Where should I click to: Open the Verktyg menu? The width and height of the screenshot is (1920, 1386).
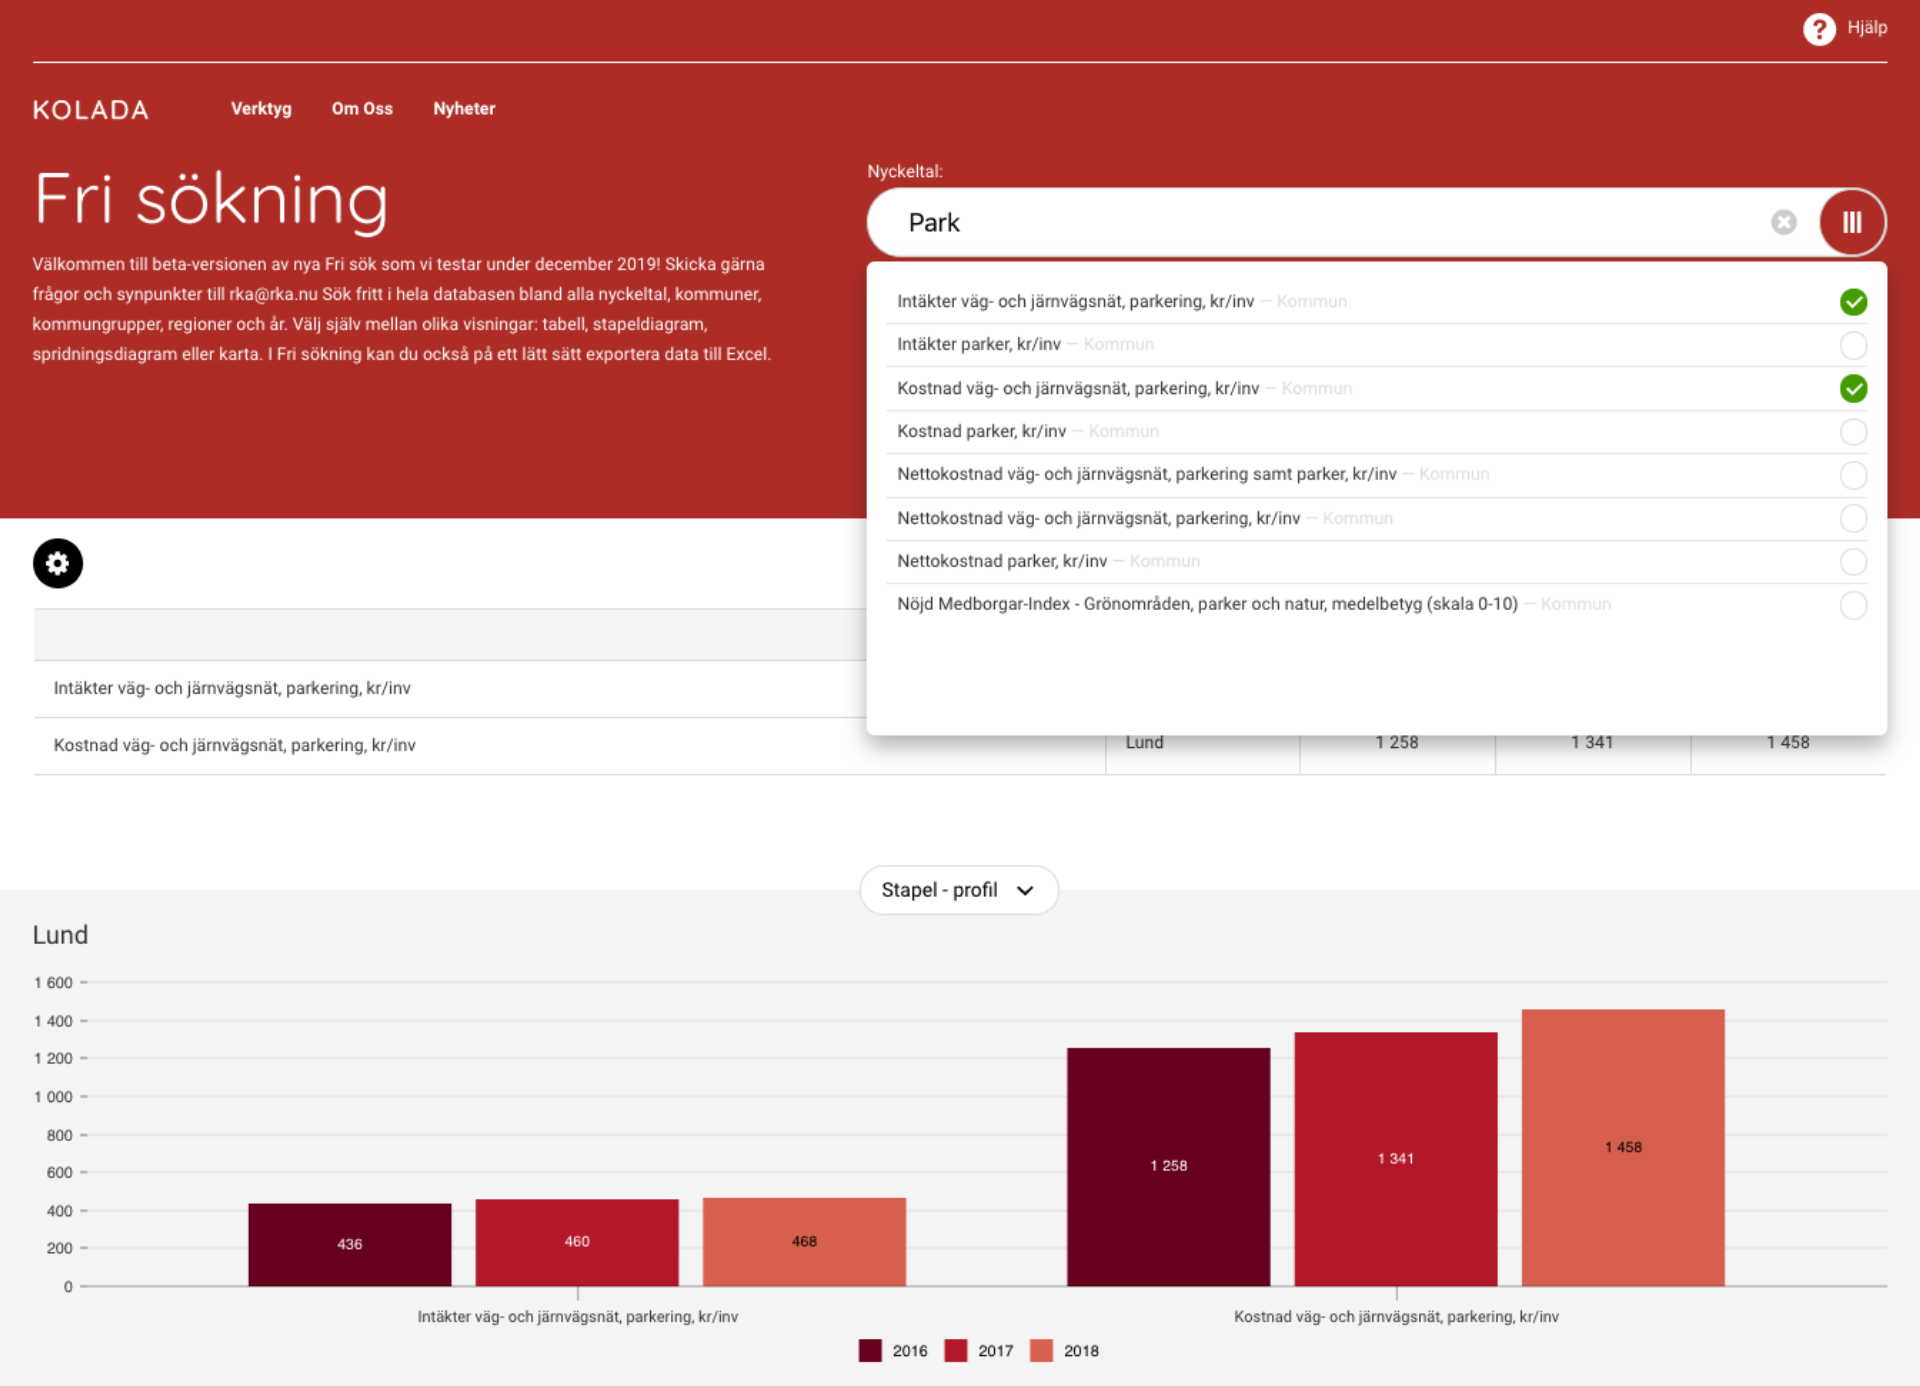click(261, 109)
